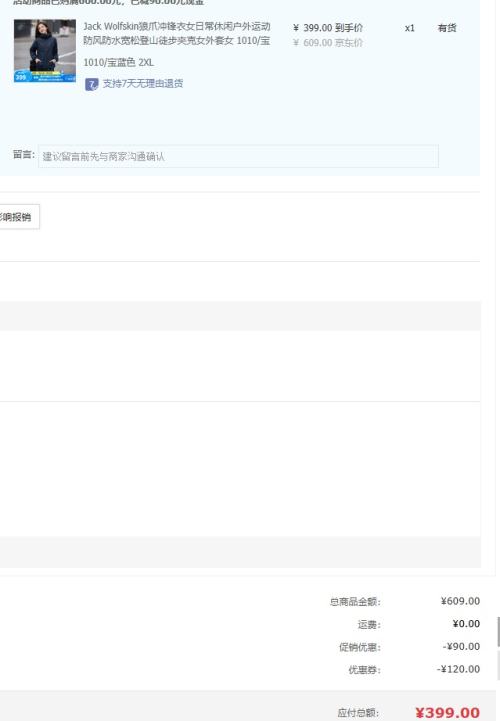500x721 pixels.
Task: Click the red 应付总额 ¥399.00 total
Action: click(448, 713)
